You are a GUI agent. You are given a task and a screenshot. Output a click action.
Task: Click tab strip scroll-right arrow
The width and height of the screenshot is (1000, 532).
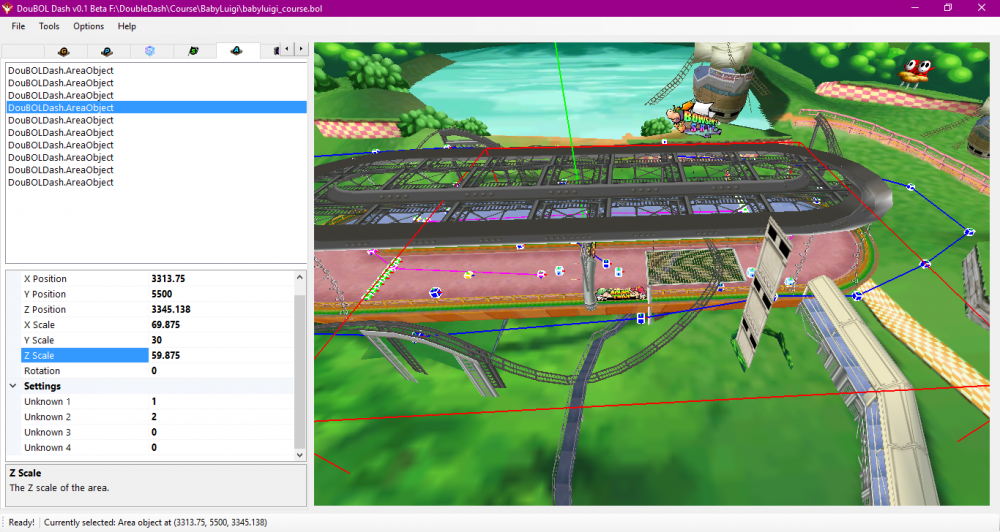click(x=301, y=49)
